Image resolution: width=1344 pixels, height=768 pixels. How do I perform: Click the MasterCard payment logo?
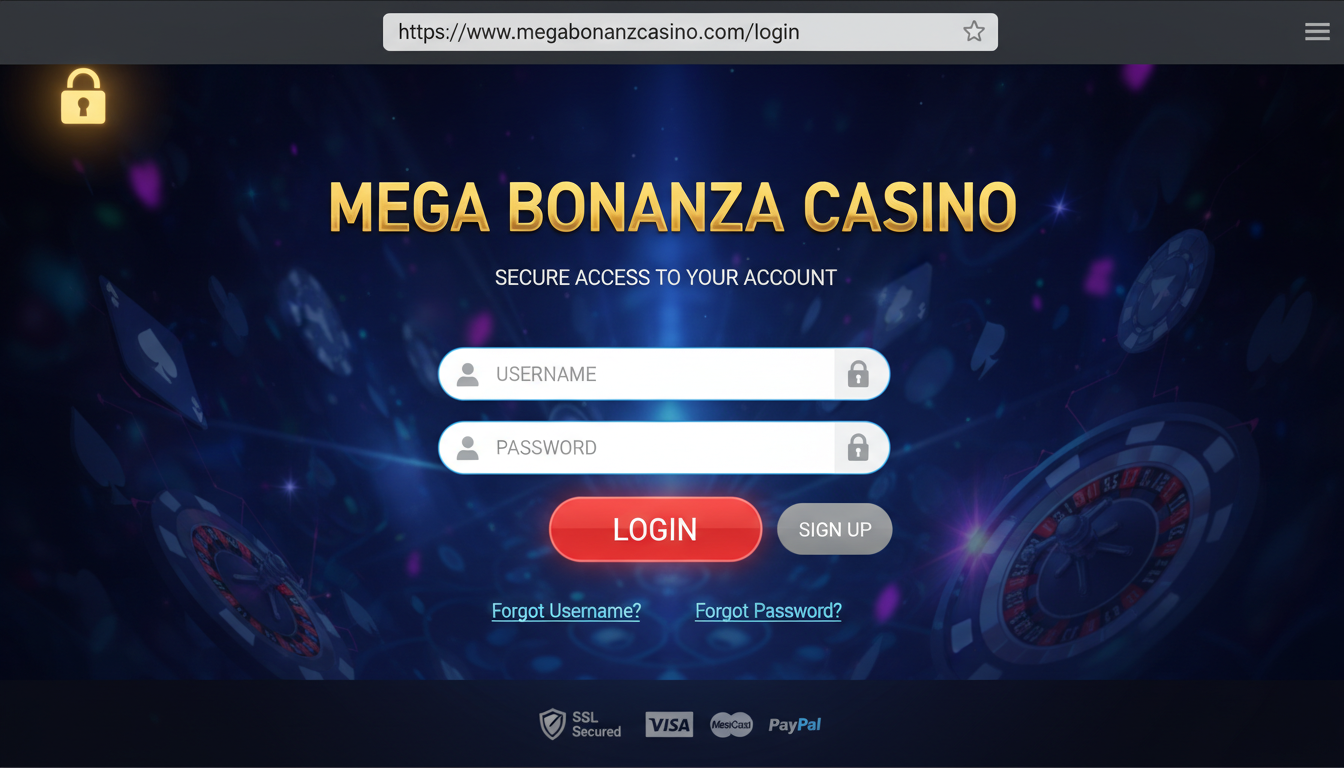(731, 725)
